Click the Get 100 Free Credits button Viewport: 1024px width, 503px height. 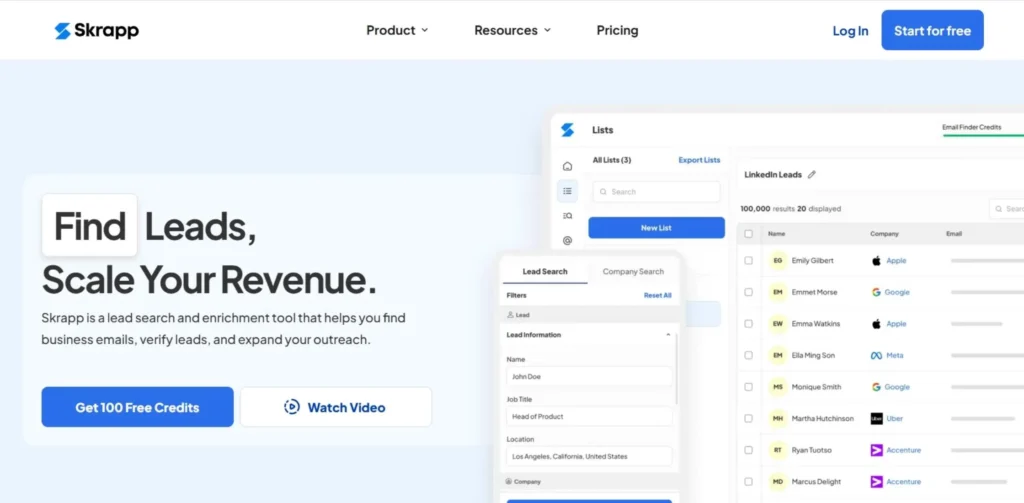(137, 407)
